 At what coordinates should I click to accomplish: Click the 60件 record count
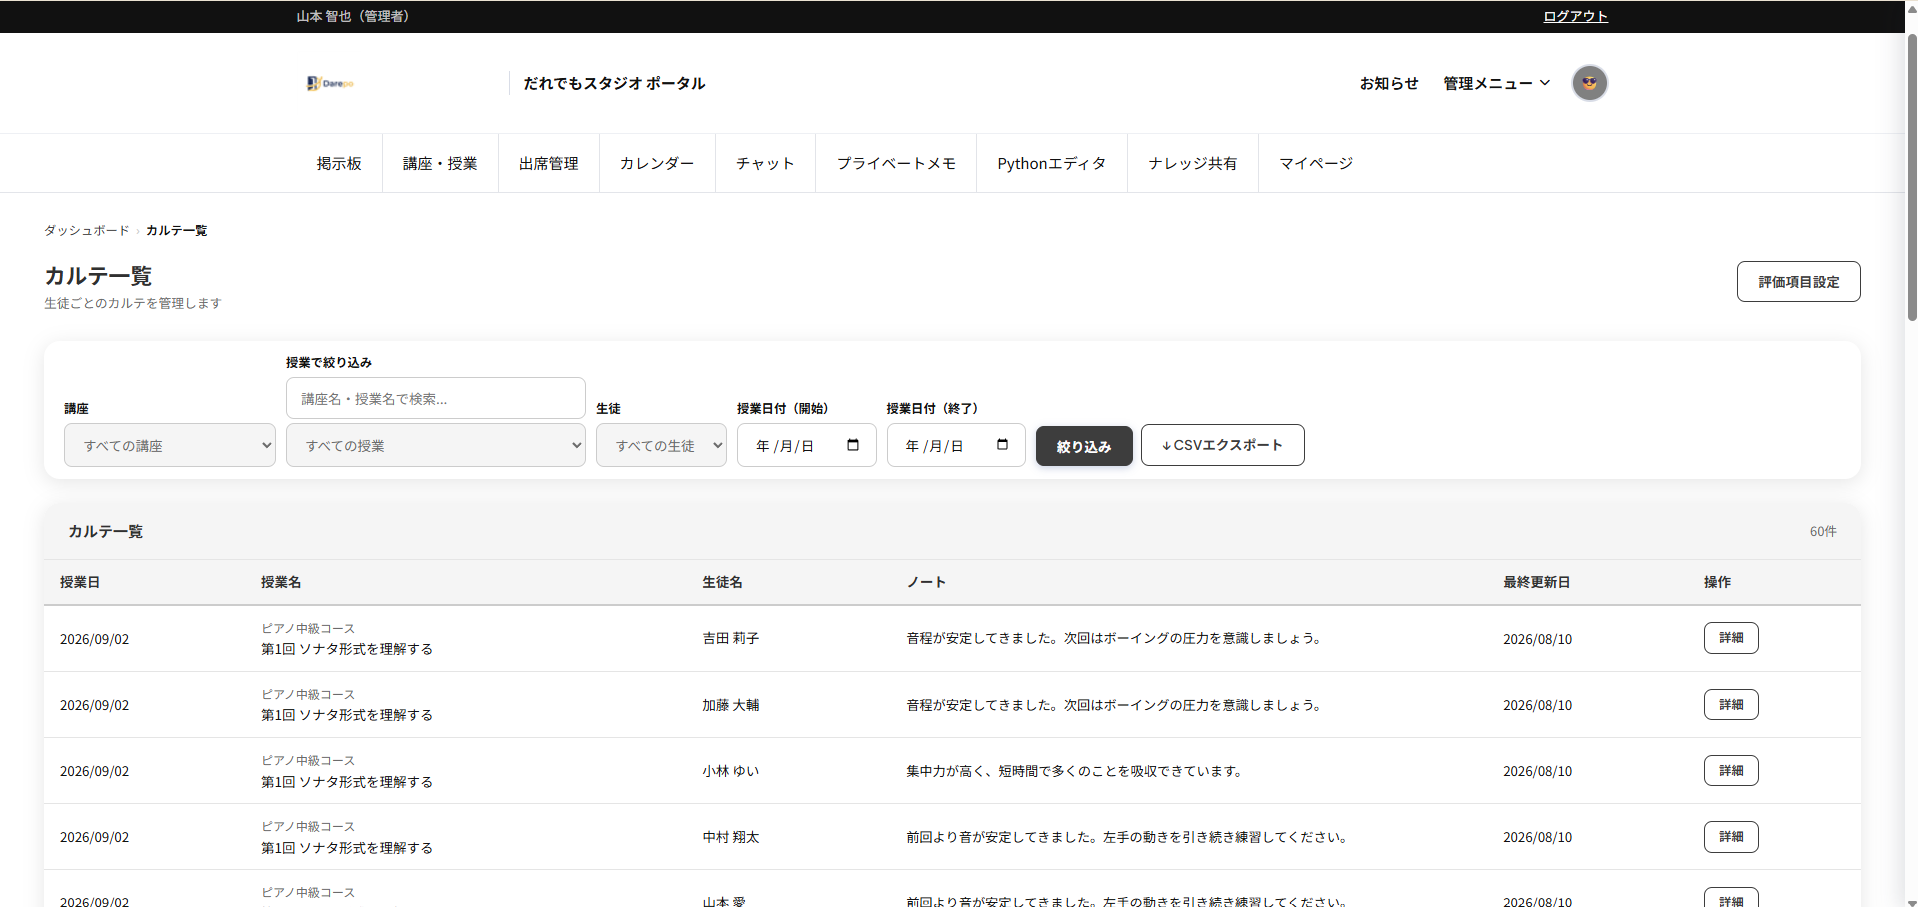pos(1823,531)
